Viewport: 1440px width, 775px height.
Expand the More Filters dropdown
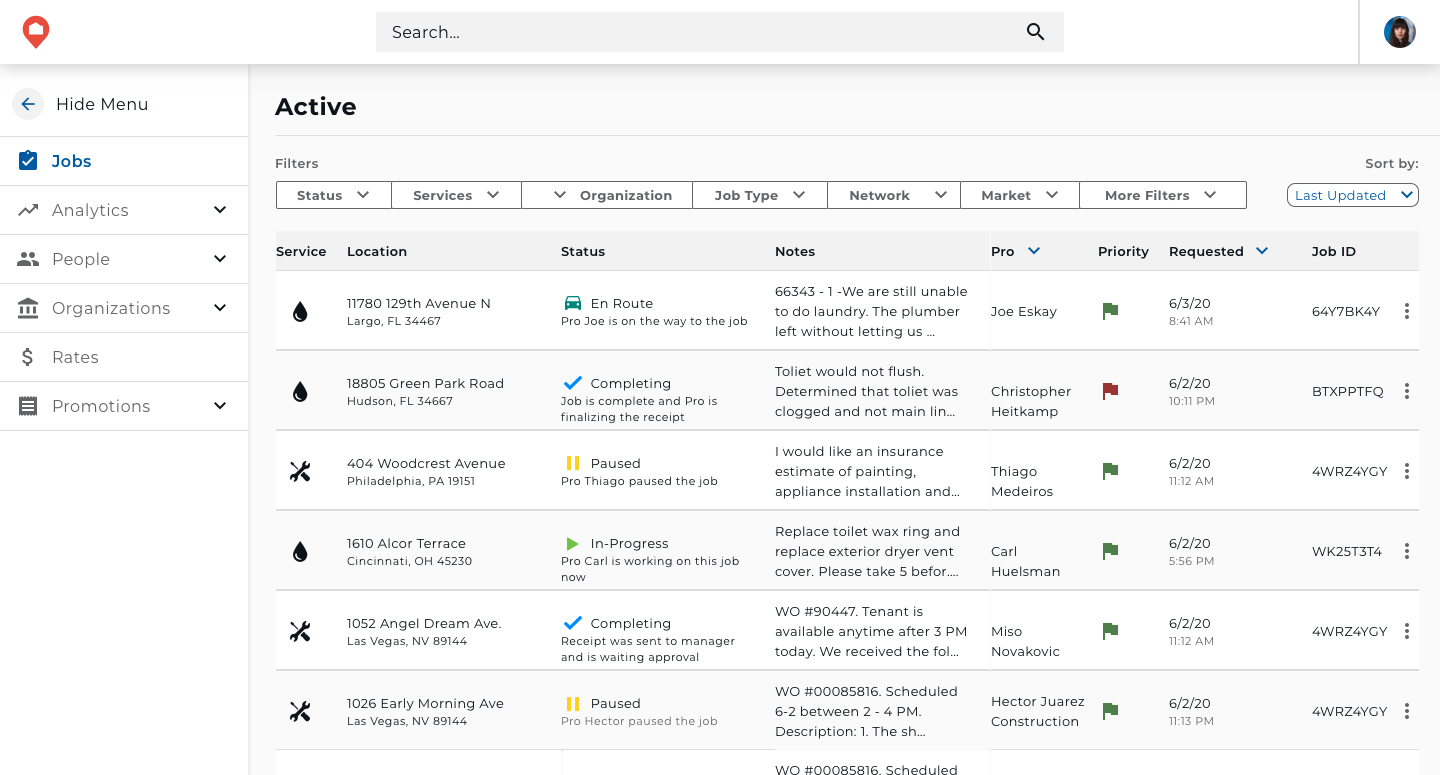click(1162, 195)
